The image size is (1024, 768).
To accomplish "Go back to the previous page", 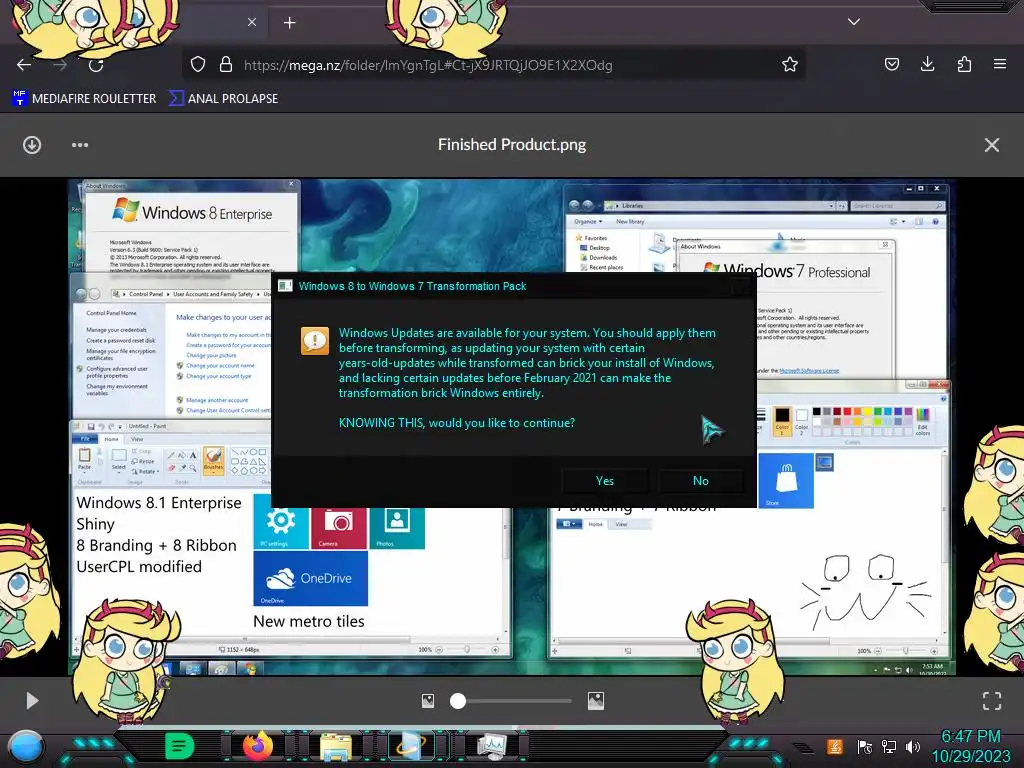I will coord(24,65).
